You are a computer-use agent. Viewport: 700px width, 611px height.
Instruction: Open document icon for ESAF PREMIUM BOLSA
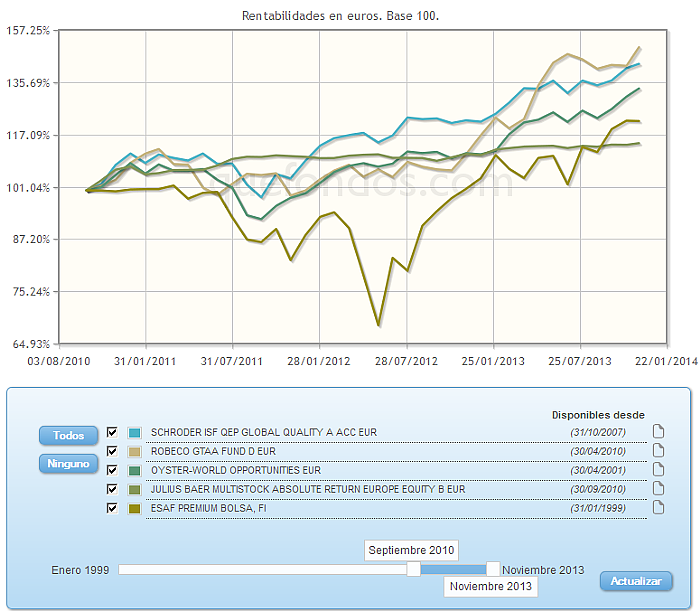(x=658, y=507)
